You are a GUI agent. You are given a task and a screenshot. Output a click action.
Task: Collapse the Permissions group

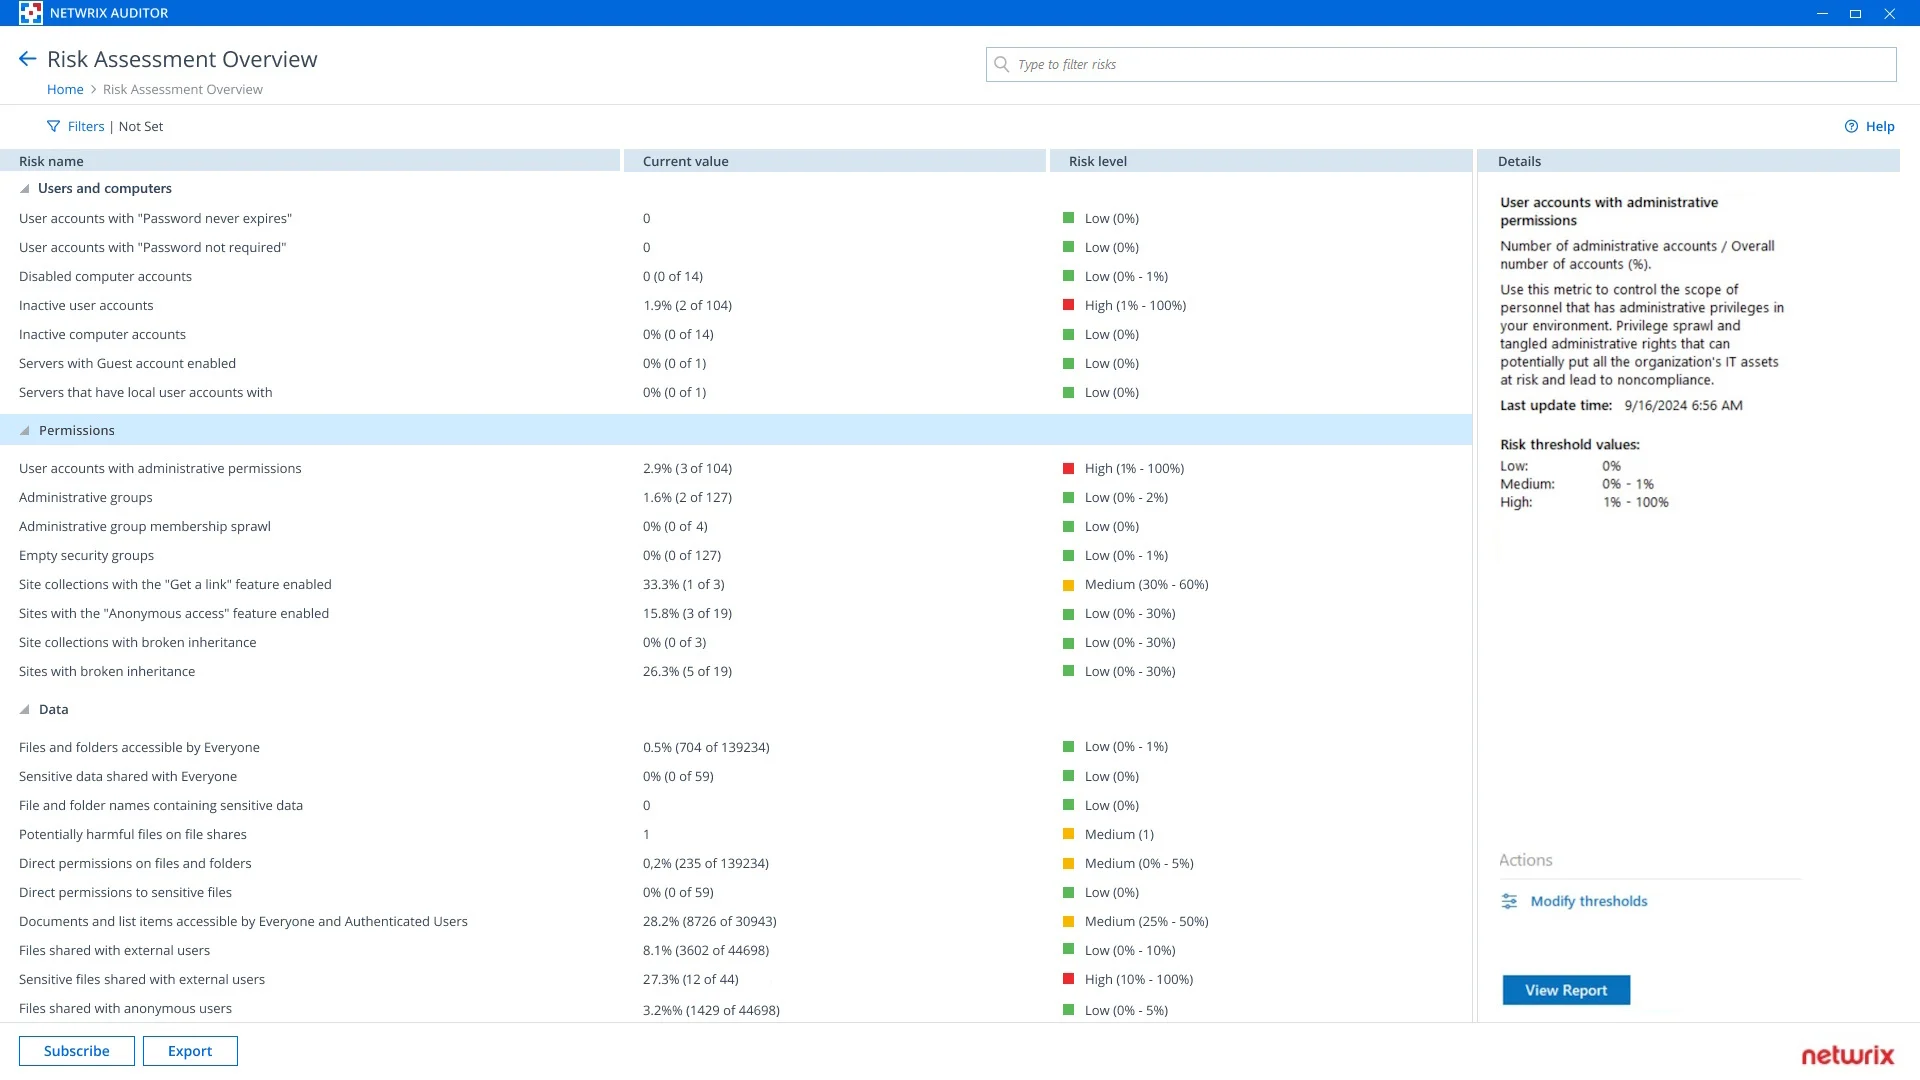[24, 431]
